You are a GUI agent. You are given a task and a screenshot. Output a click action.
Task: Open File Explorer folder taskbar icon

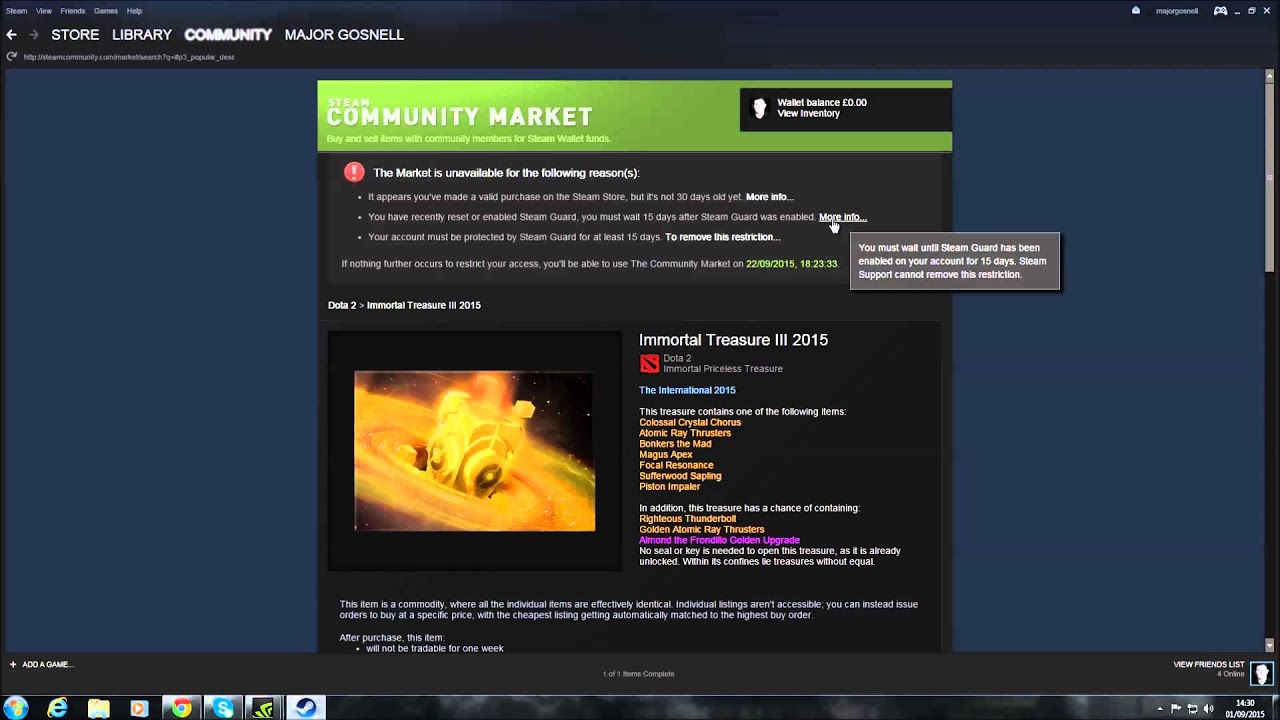click(99, 708)
